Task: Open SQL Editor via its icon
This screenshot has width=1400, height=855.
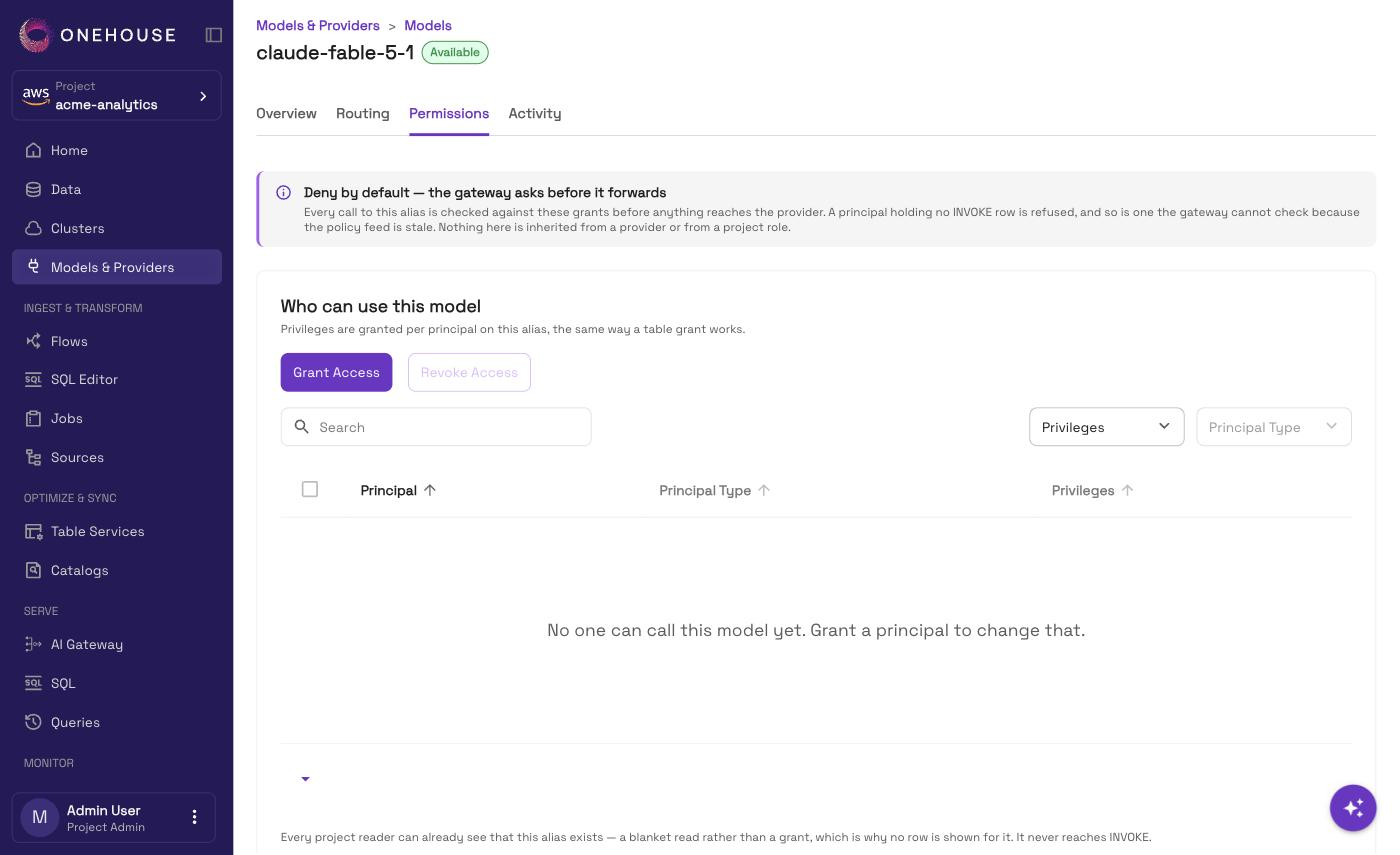Action: (x=33, y=379)
